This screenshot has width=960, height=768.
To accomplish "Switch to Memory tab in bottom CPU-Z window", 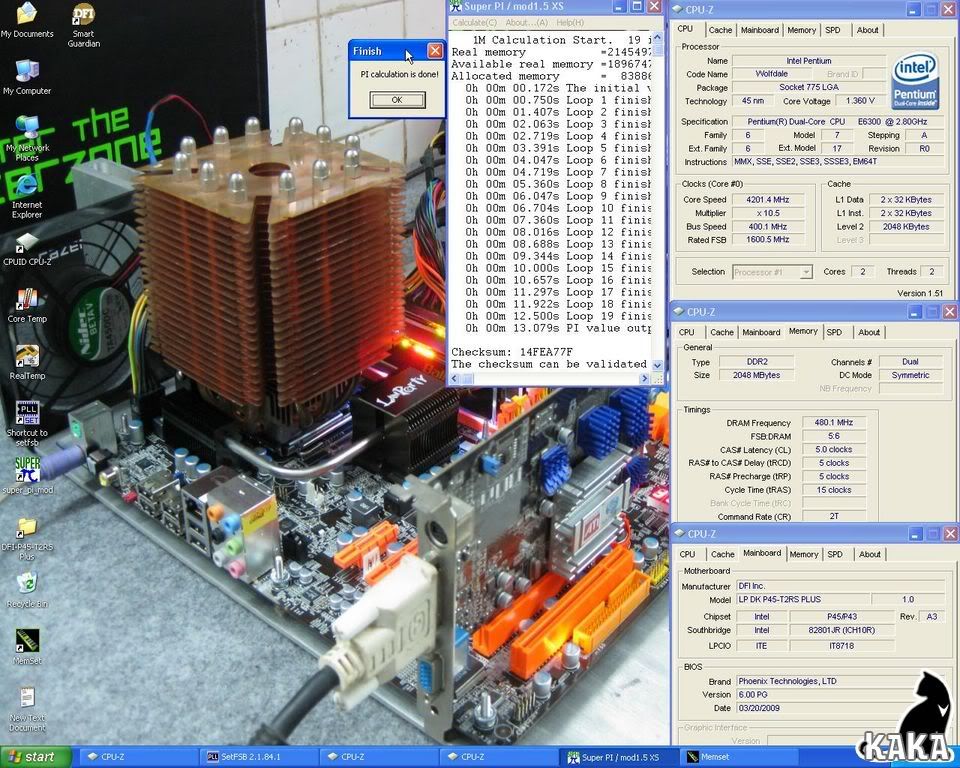I will (804, 554).
